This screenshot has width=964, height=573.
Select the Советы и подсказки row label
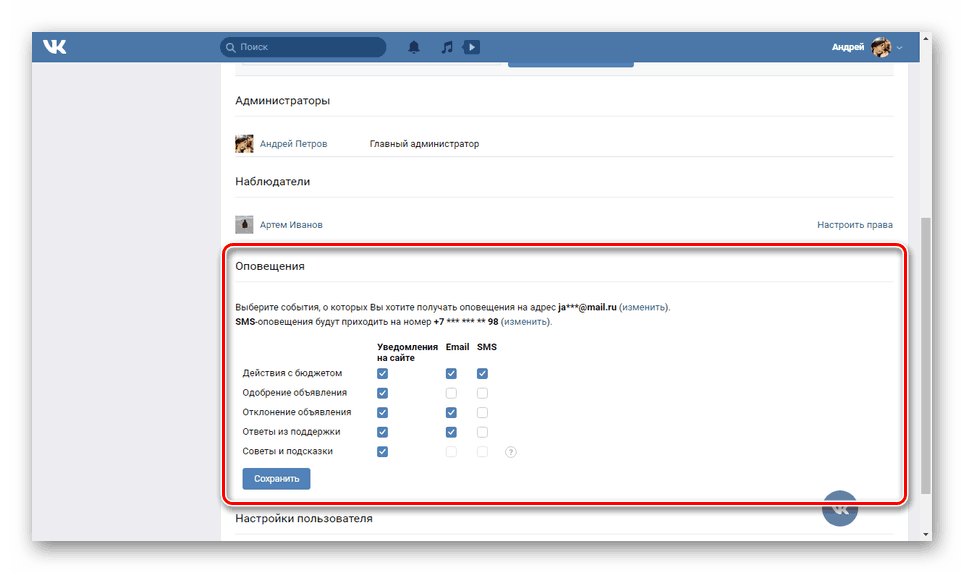287,451
